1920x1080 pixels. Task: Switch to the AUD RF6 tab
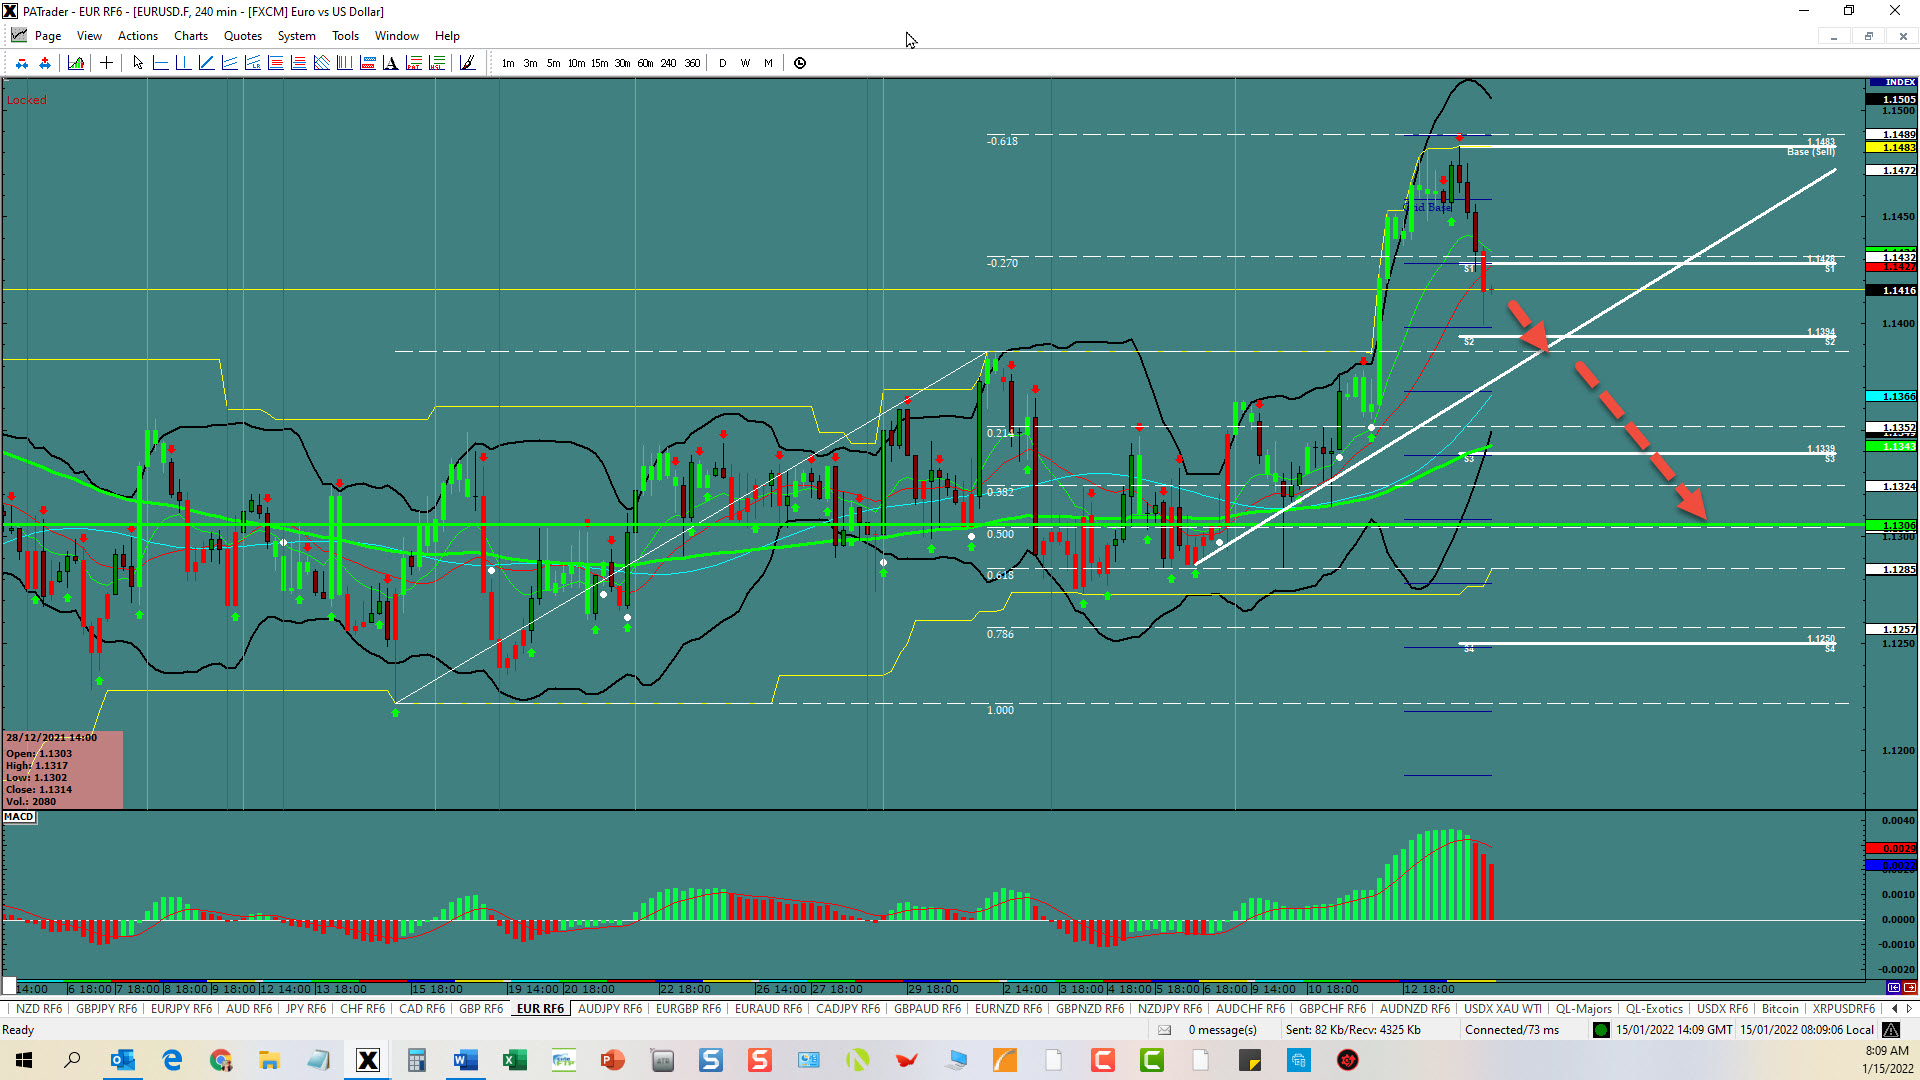(x=249, y=1009)
